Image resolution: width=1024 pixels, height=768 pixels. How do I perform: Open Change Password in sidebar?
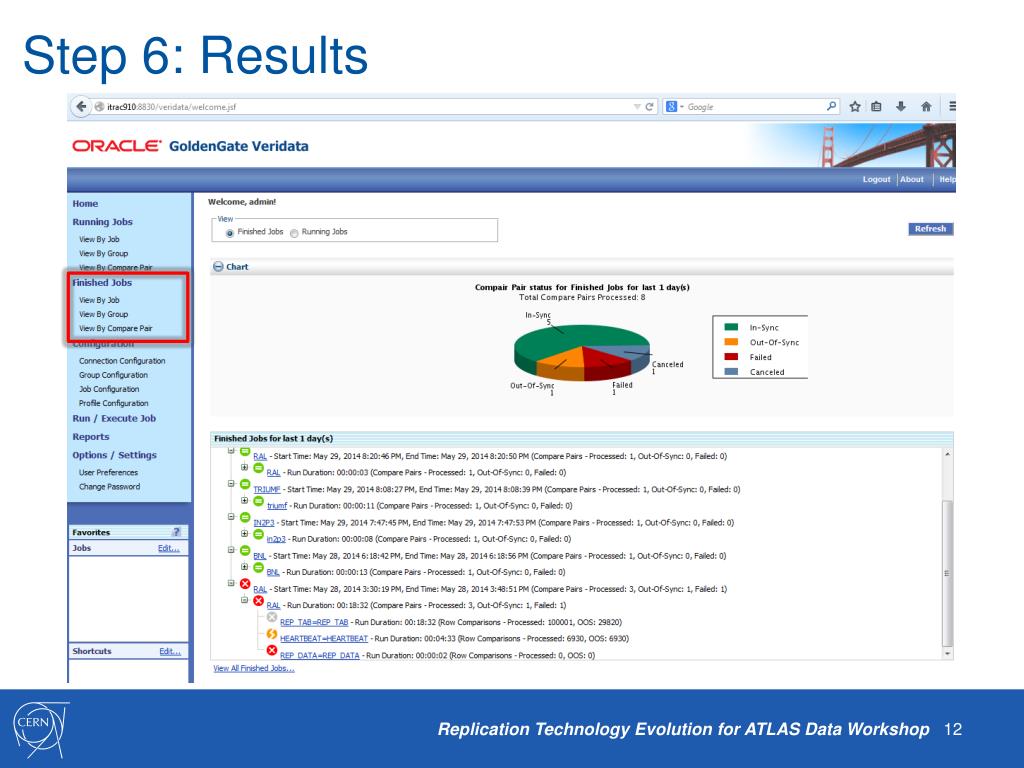tap(109, 487)
